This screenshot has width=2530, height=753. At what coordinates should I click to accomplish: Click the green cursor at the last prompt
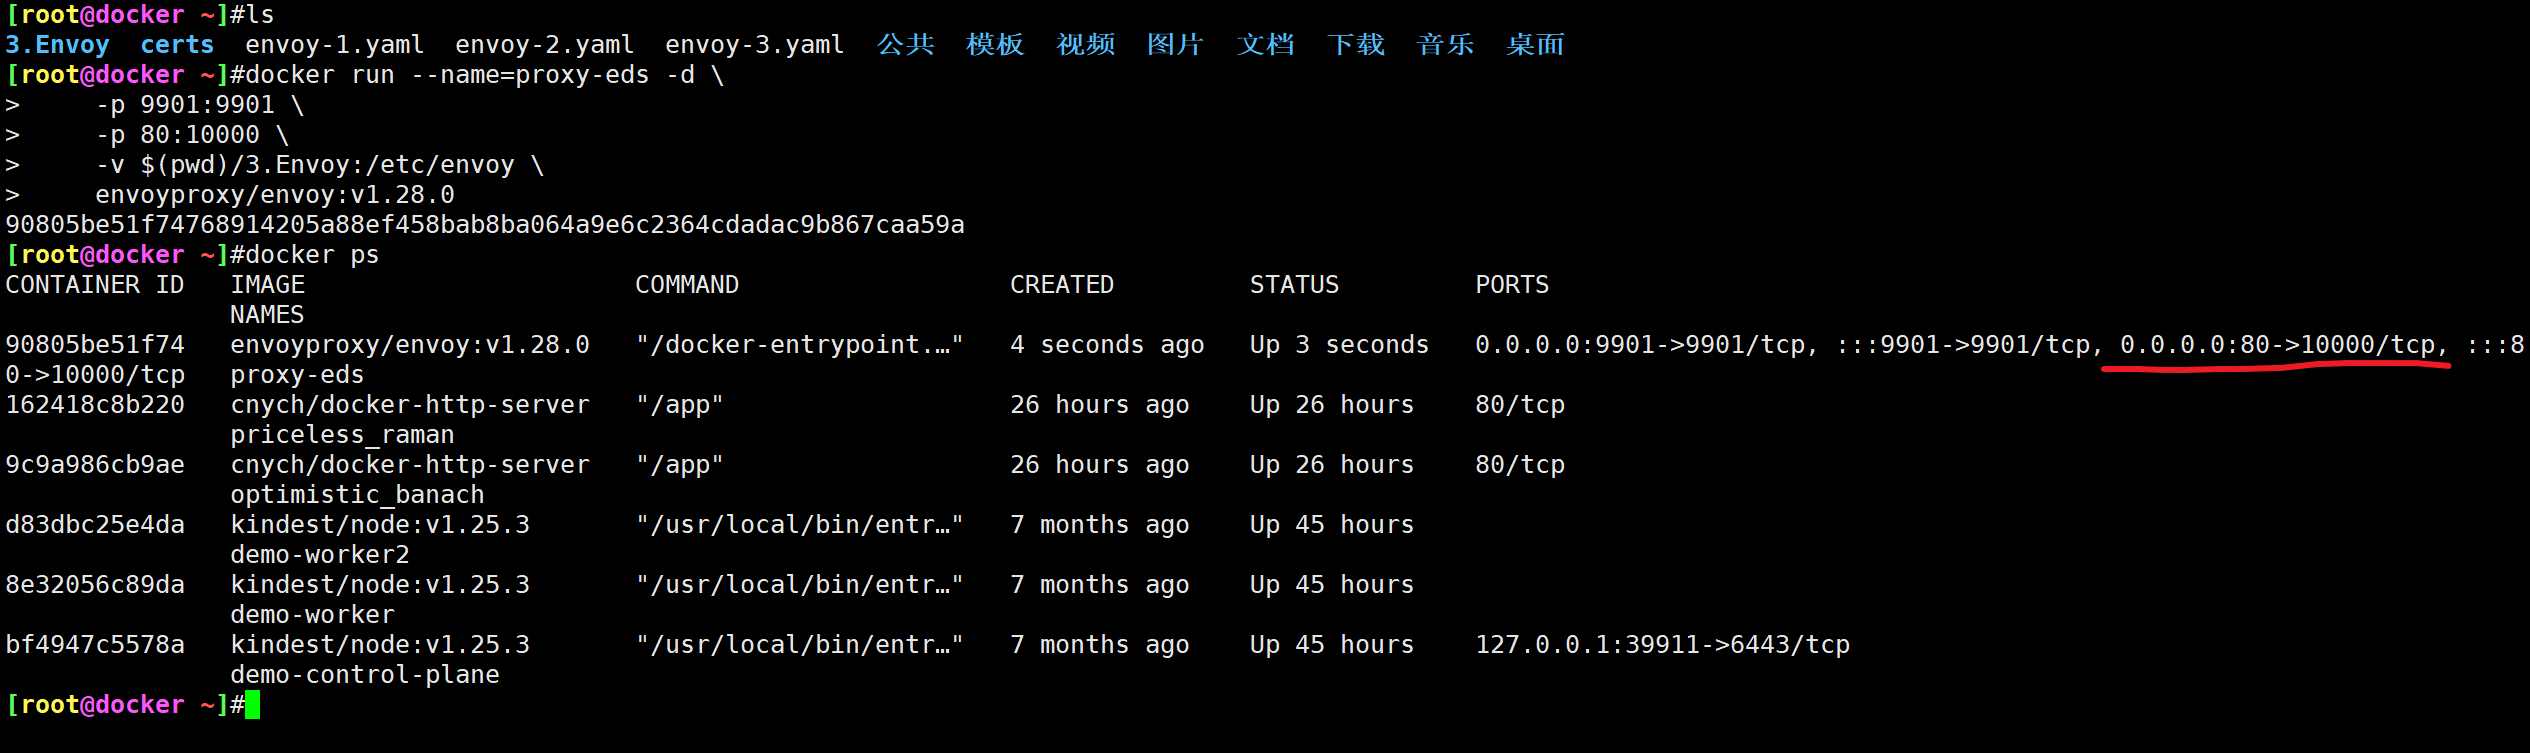pos(252,705)
